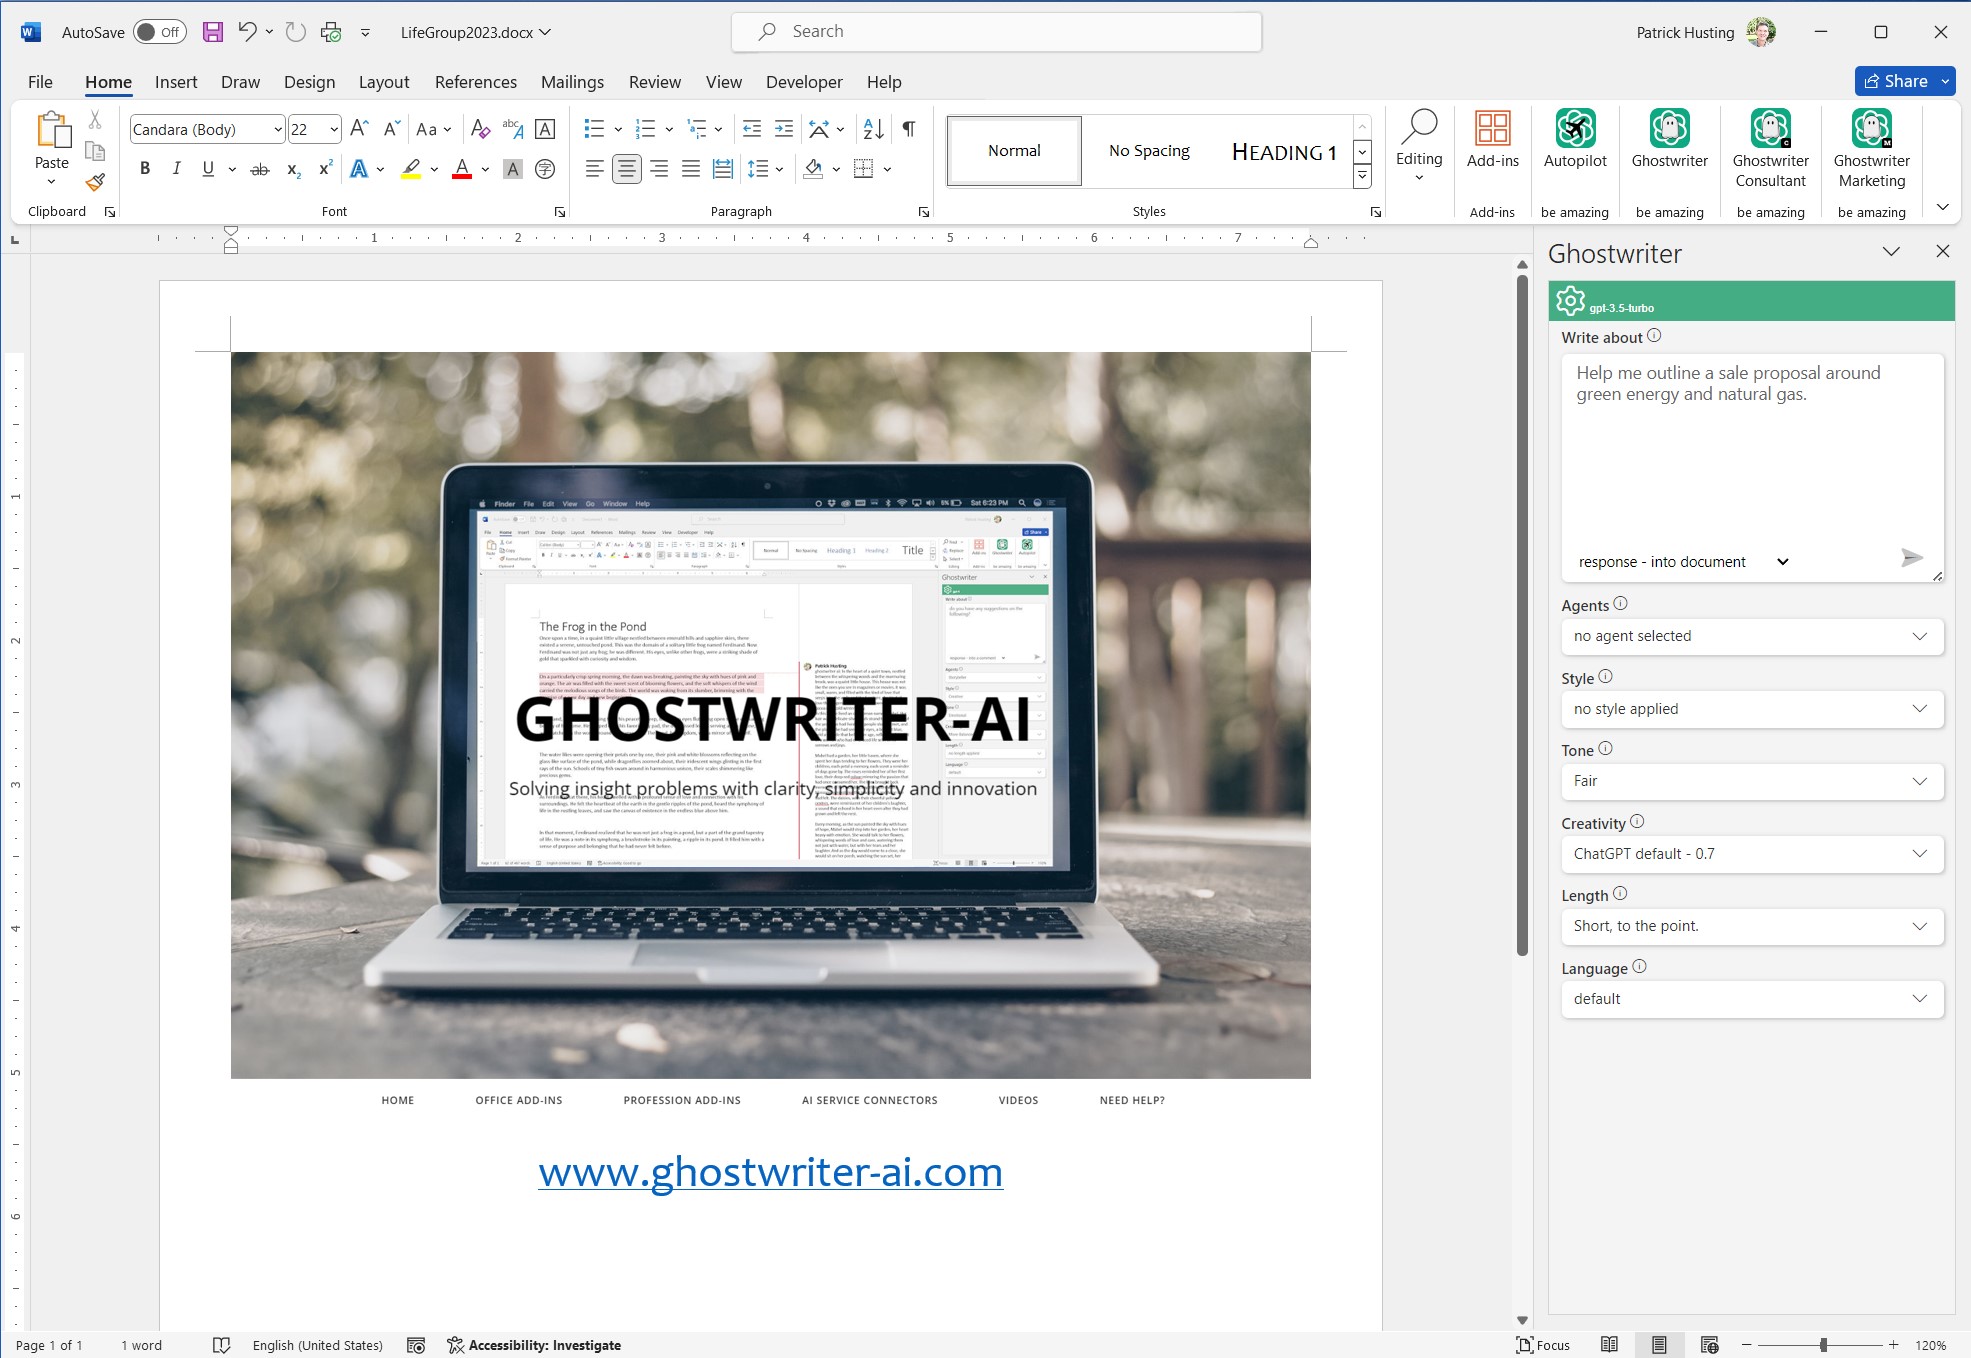Toggle Italic formatting
Image resolution: width=1971 pixels, height=1358 pixels.
[176, 169]
